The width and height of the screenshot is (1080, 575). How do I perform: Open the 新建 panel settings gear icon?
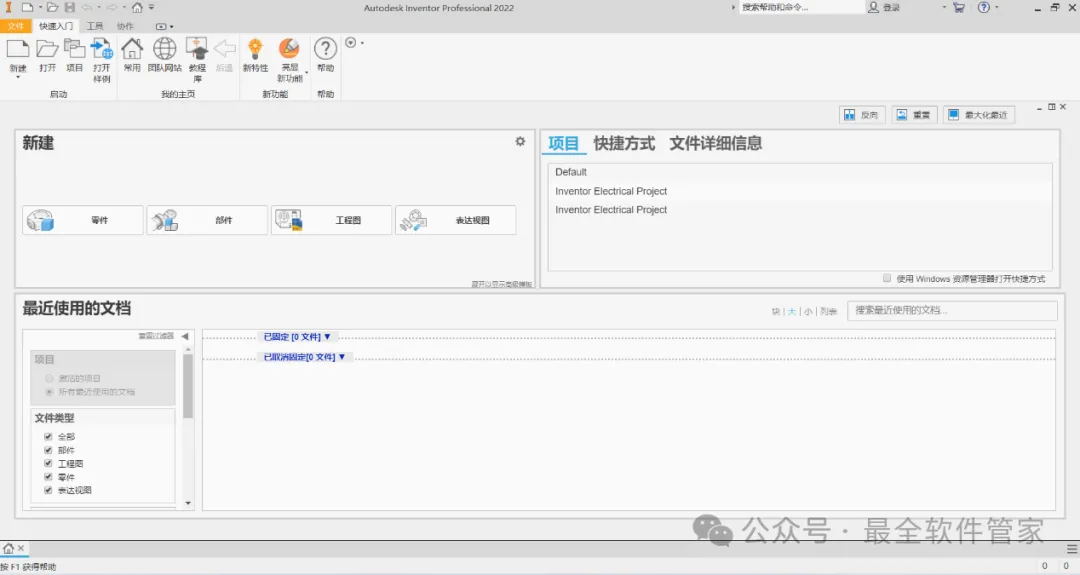click(520, 141)
